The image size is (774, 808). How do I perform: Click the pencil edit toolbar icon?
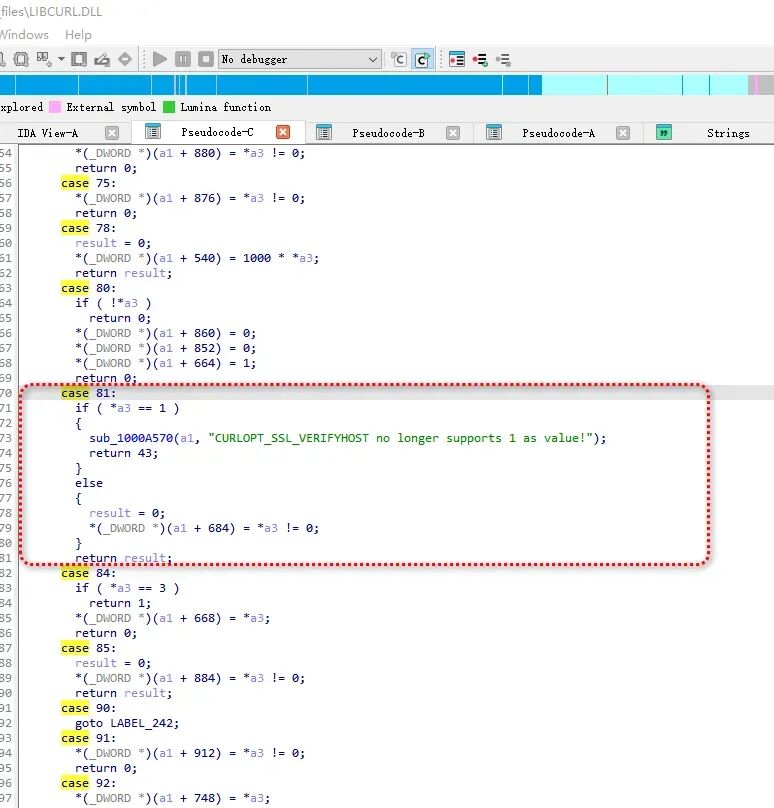[102, 59]
